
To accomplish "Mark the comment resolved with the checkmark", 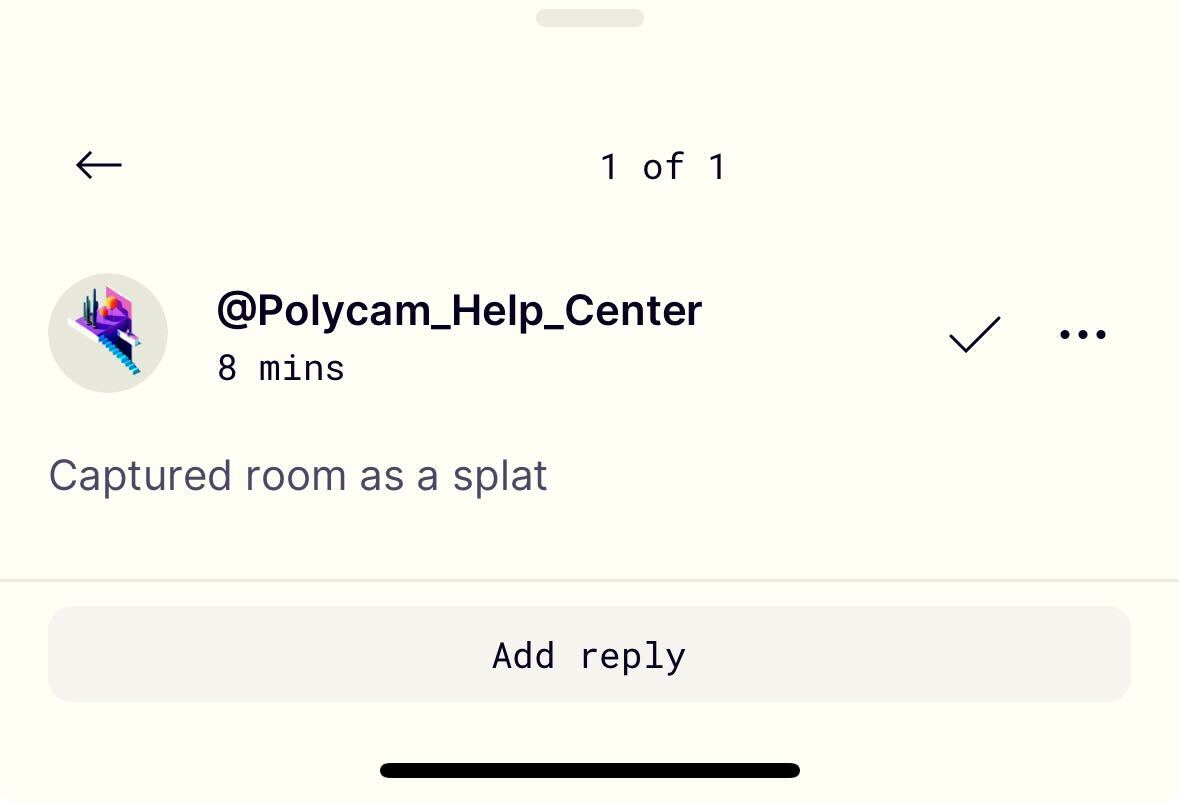I will [974, 334].
